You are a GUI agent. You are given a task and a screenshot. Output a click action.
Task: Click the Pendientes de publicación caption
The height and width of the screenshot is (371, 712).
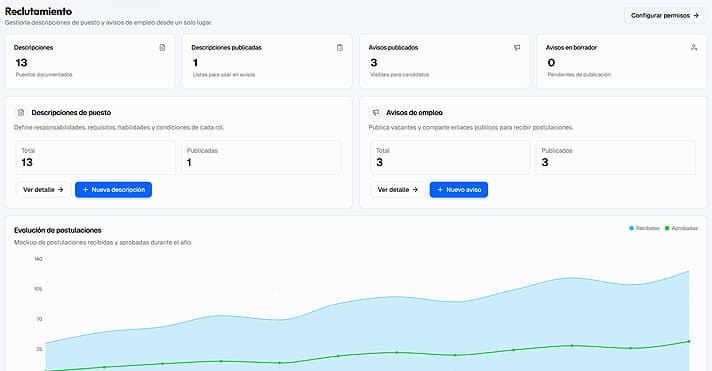(579, 74)
